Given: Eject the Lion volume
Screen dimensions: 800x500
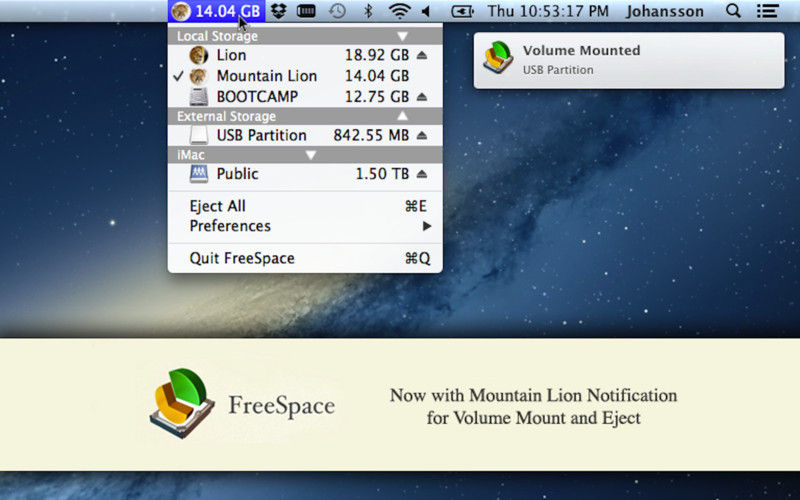Looking at the screenshot, I should click(x=421, y=55).
